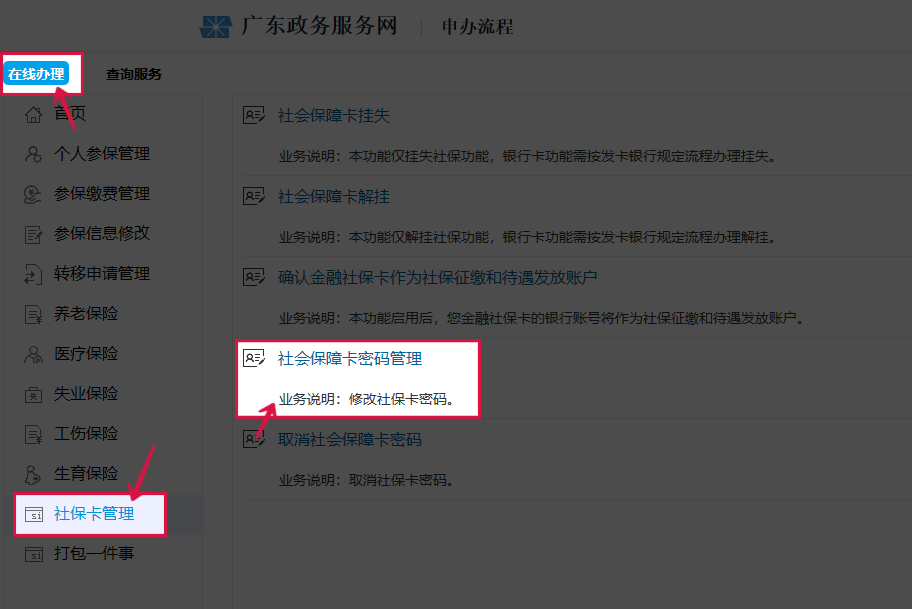Click the edit-document icon for 参保信息修改

pyautogui.click(x=33, y=234)
